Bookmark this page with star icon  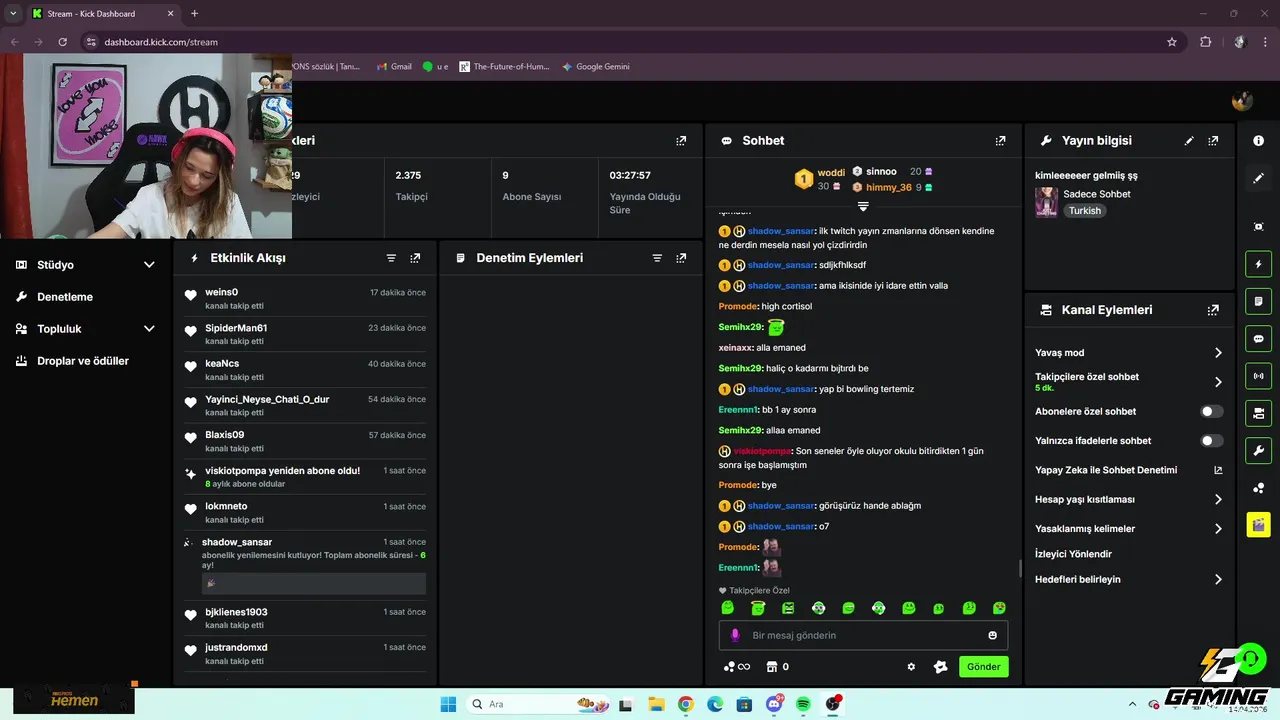pos(1171,42)
